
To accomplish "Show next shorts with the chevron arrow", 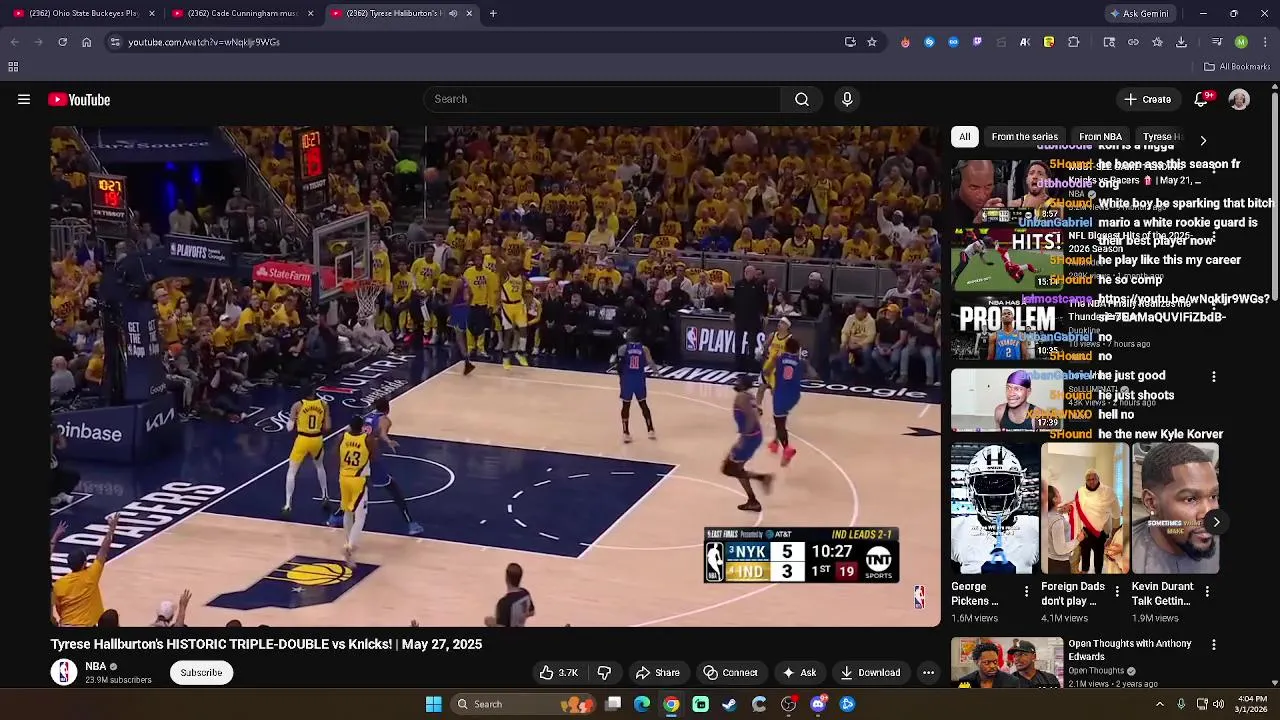I will pyautogui.click(x=1216, y=522).
